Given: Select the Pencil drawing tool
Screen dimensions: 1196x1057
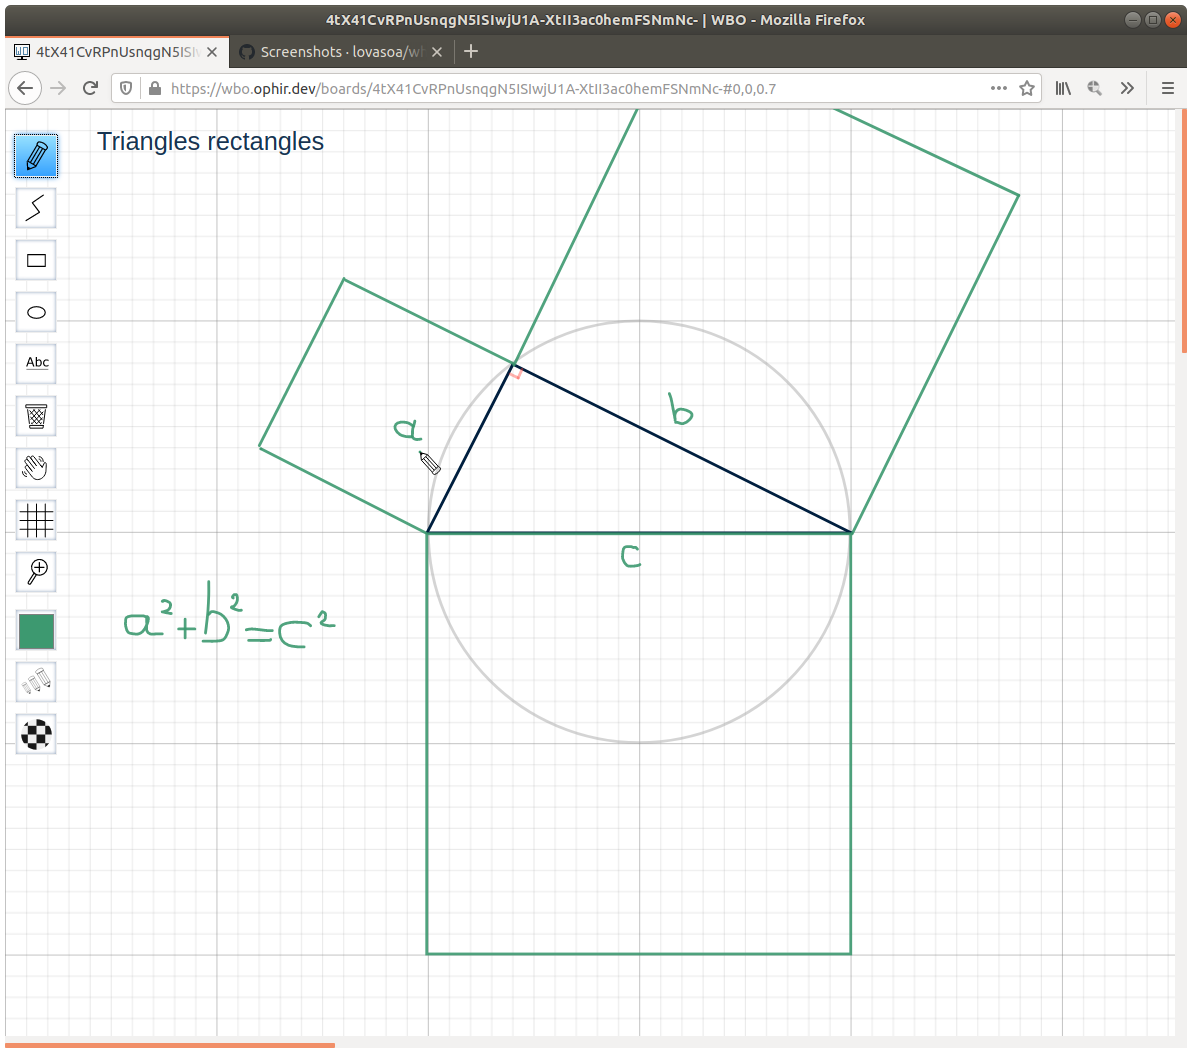Looking at the screenshot, I should (36, 156).
